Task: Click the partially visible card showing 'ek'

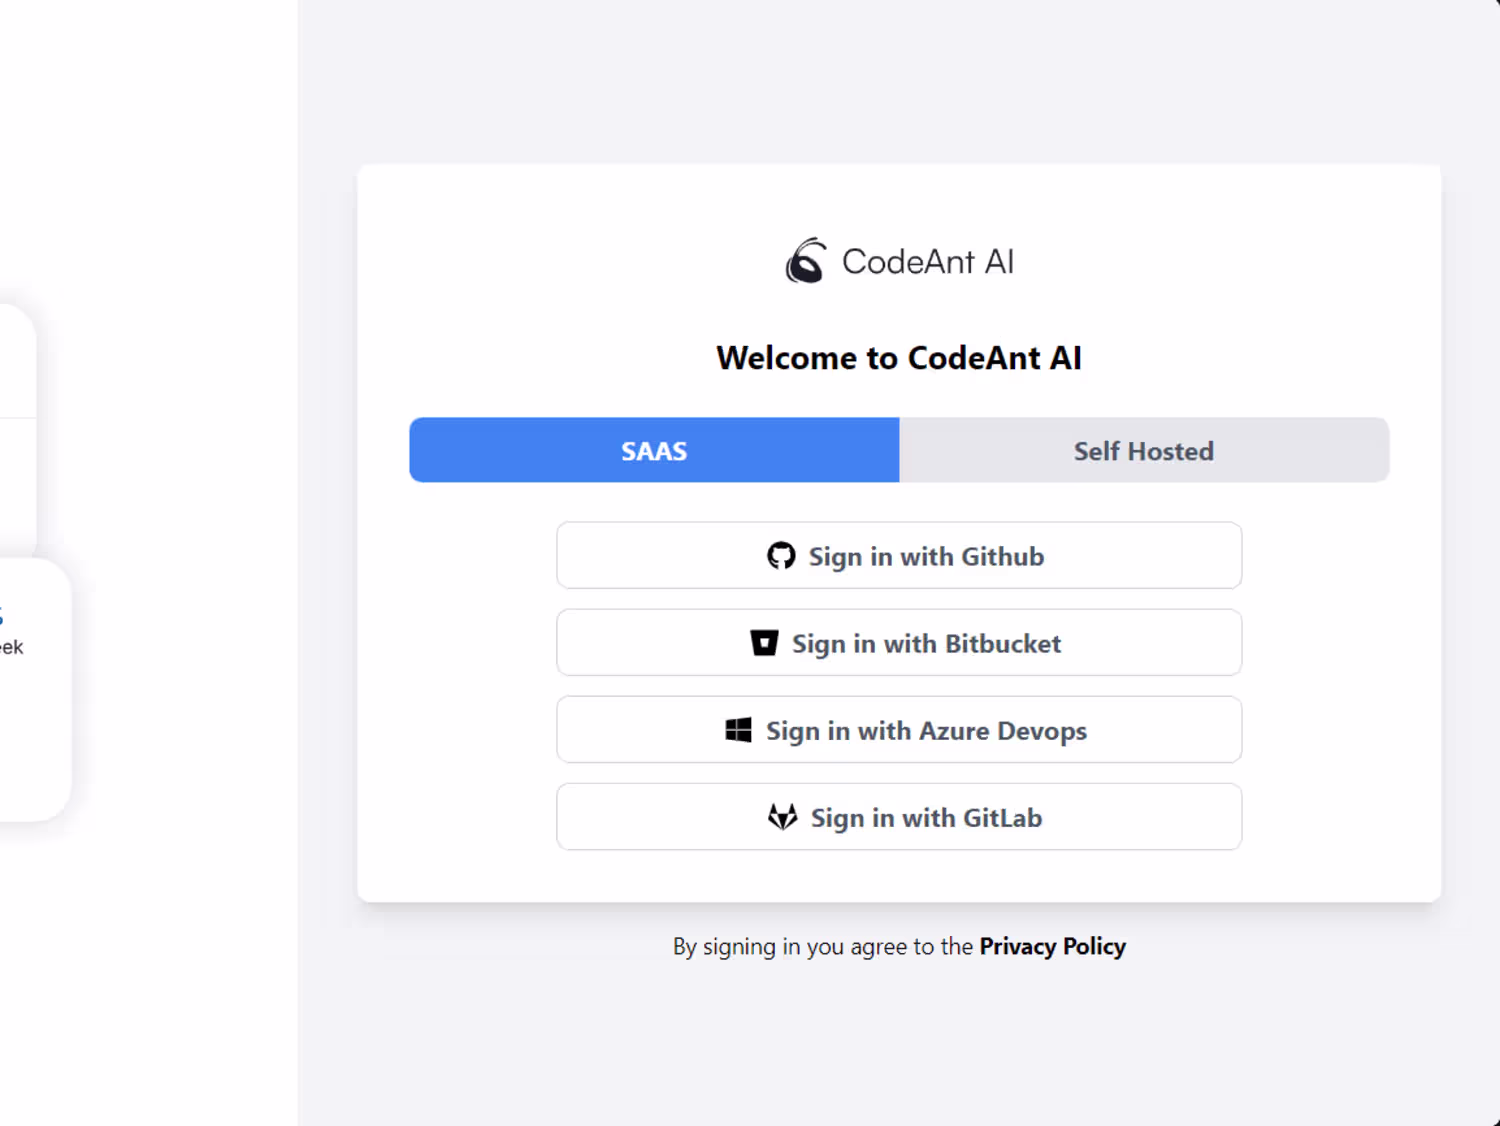Action: [x=30, y=690]
